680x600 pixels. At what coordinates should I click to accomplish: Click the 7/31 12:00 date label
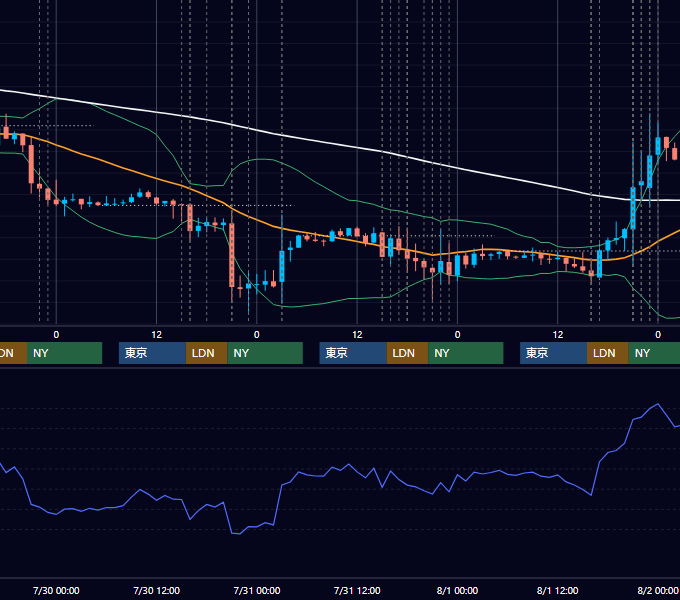click(x=357, y=590)
